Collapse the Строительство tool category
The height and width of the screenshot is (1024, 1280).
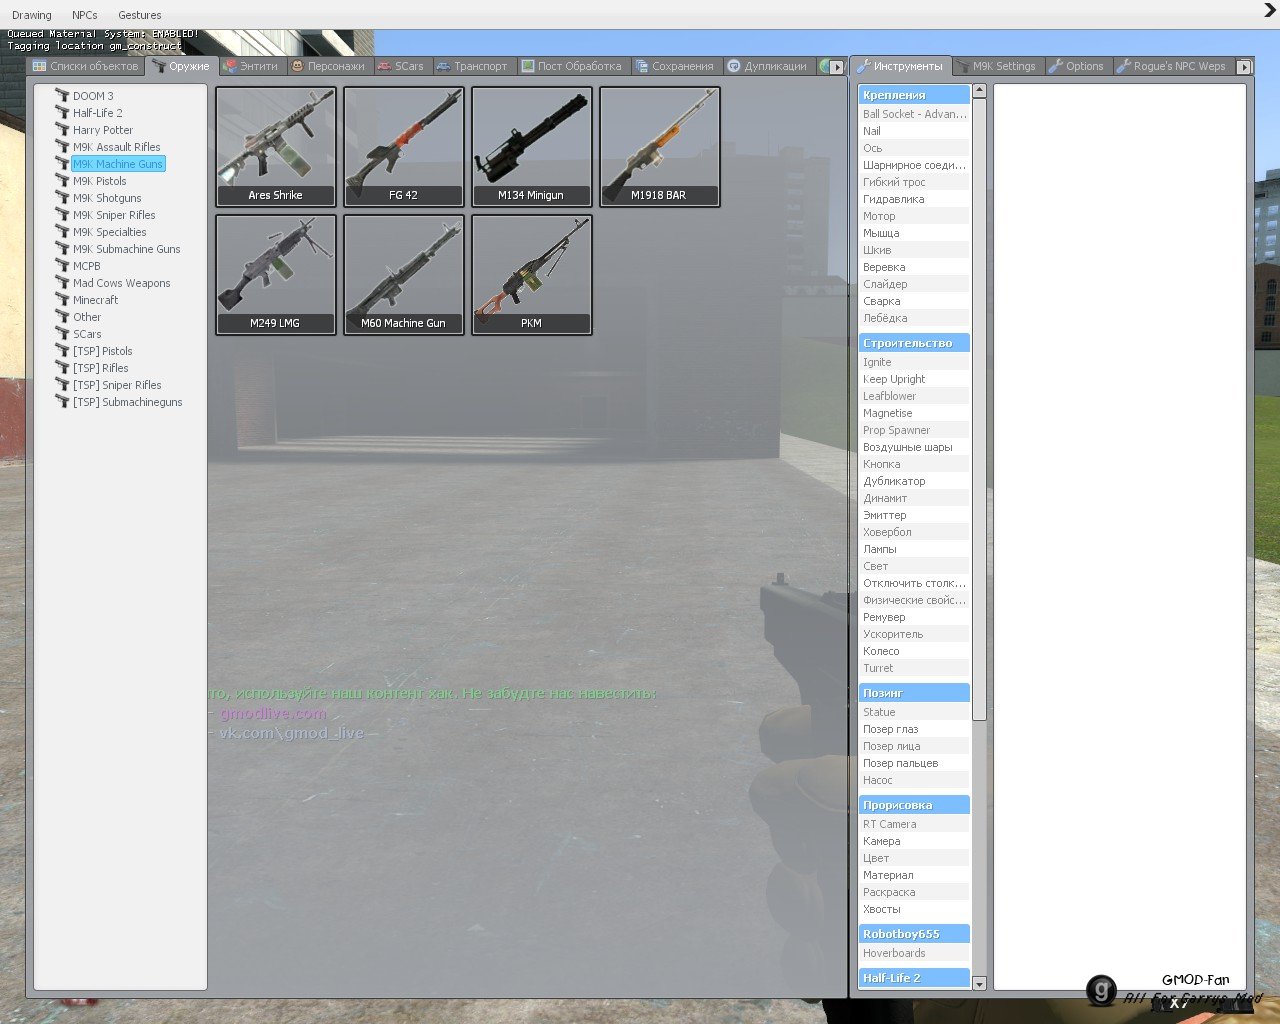pos(914,343)
